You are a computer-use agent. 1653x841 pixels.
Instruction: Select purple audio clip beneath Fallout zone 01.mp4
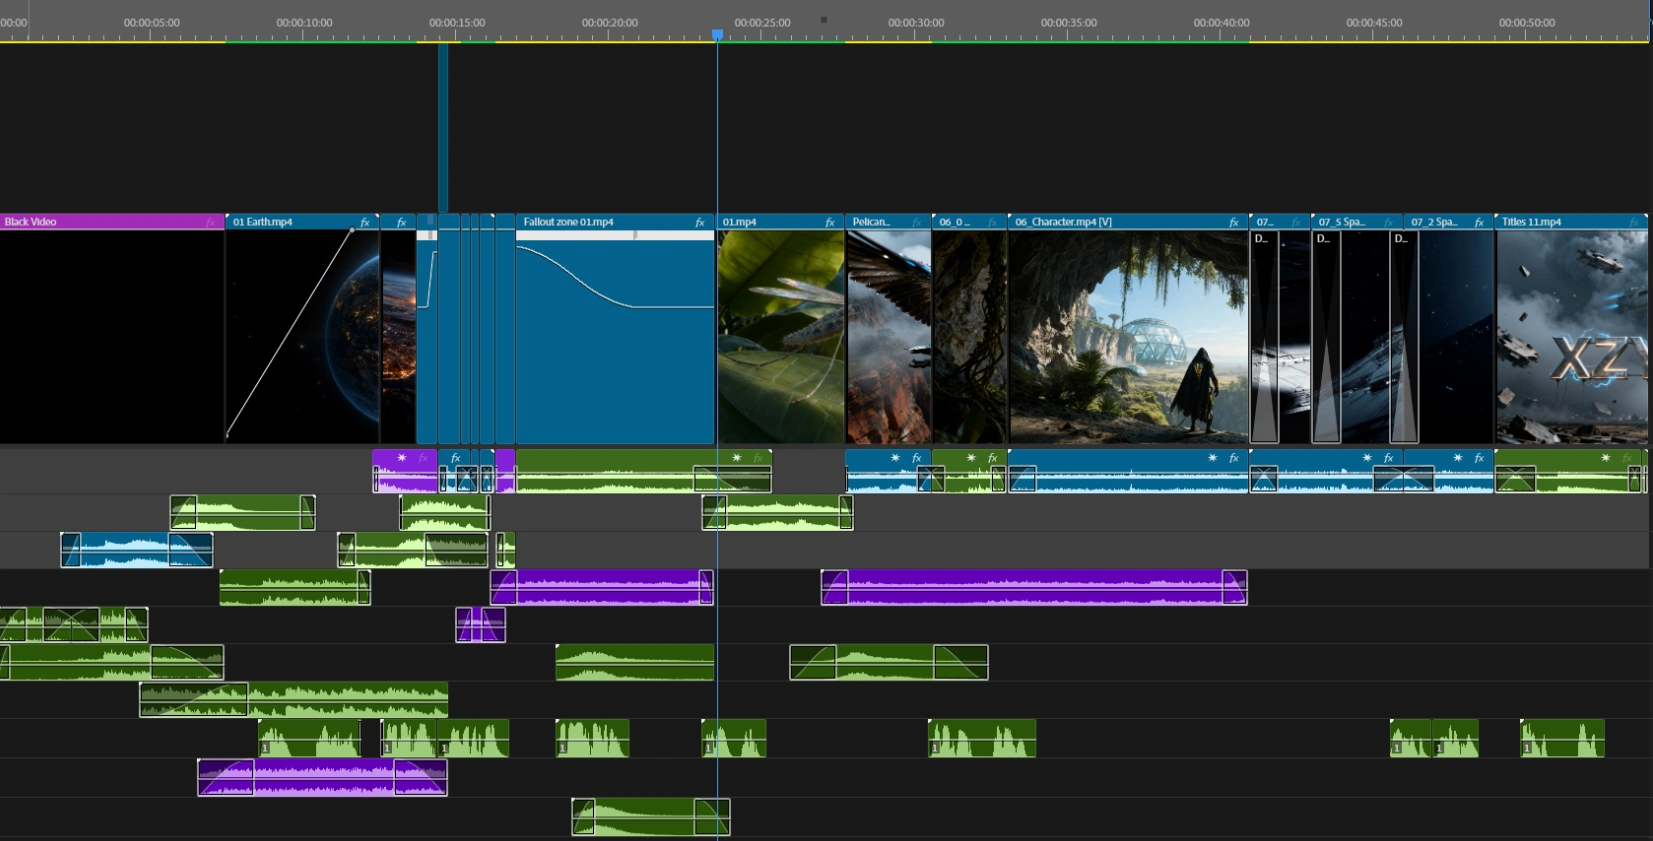pos(602,587)
